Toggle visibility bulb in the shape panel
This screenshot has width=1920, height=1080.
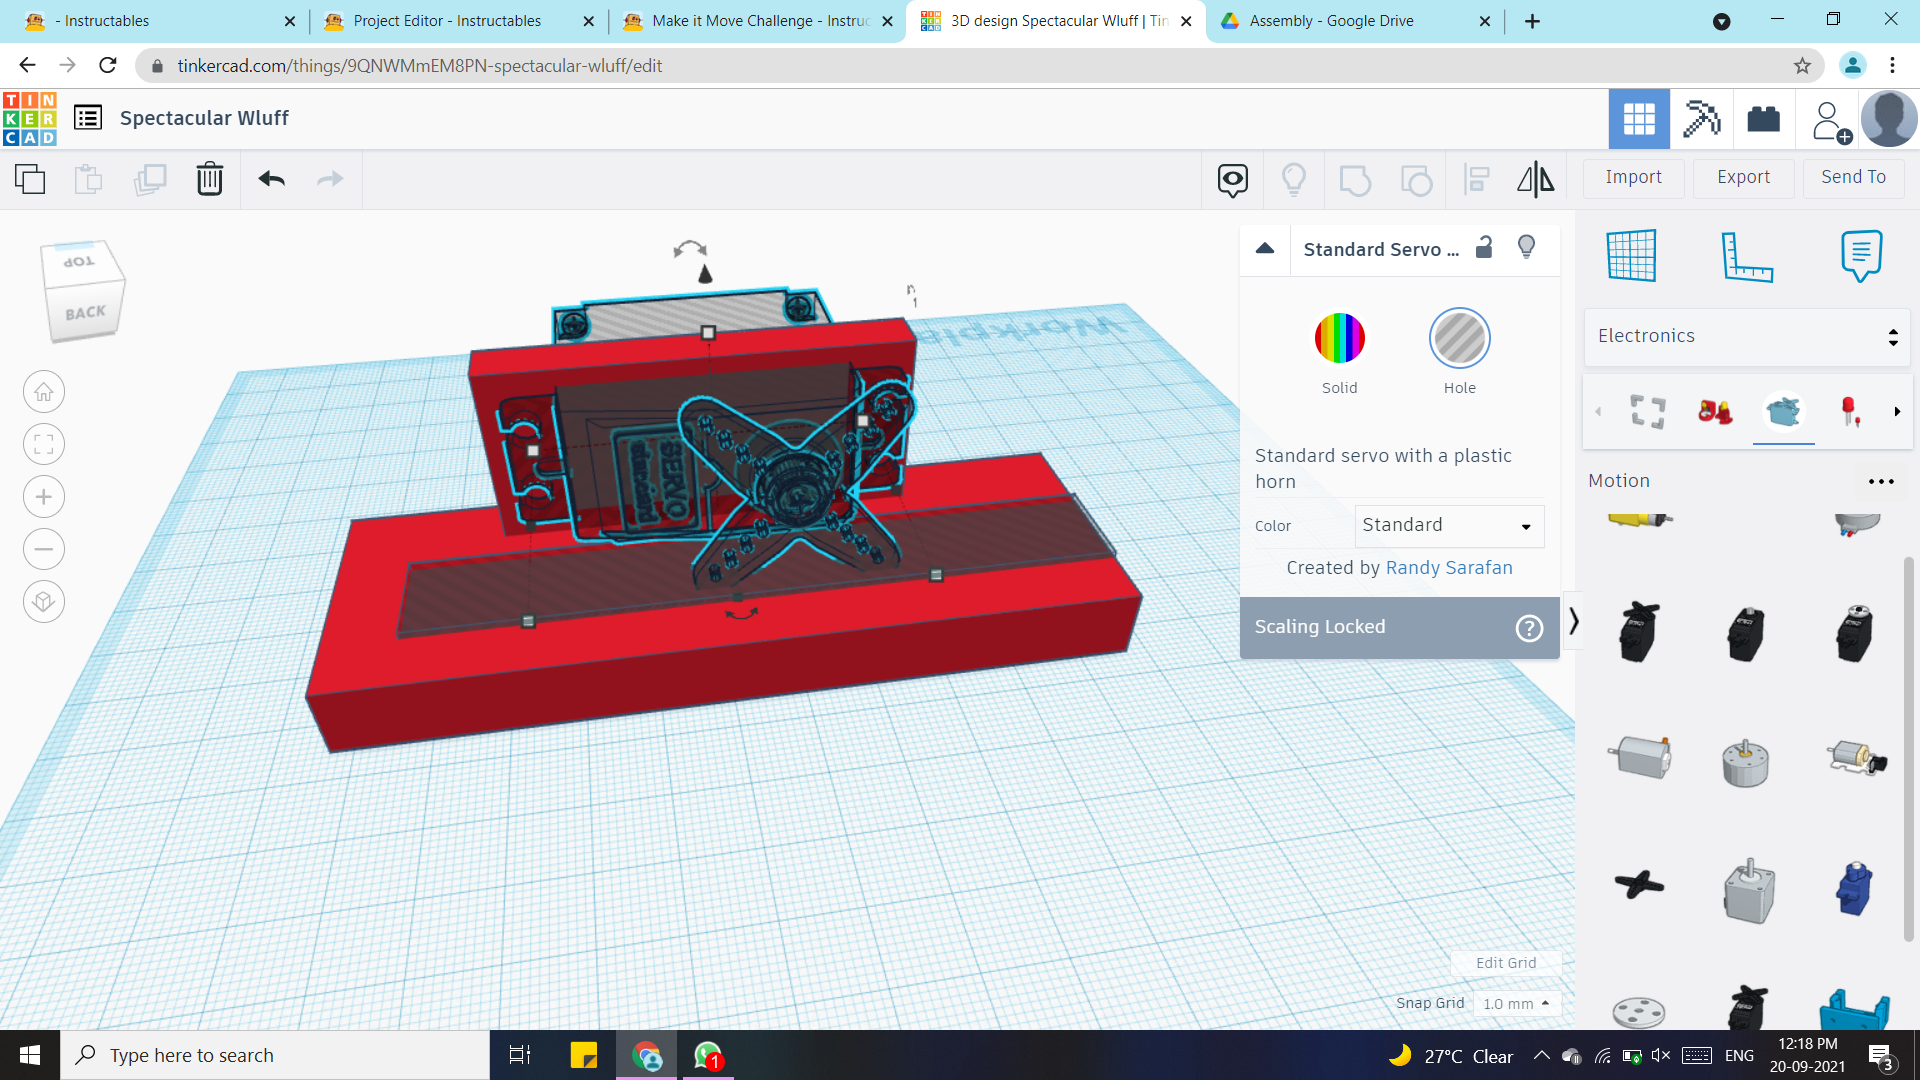[1526, 248]
